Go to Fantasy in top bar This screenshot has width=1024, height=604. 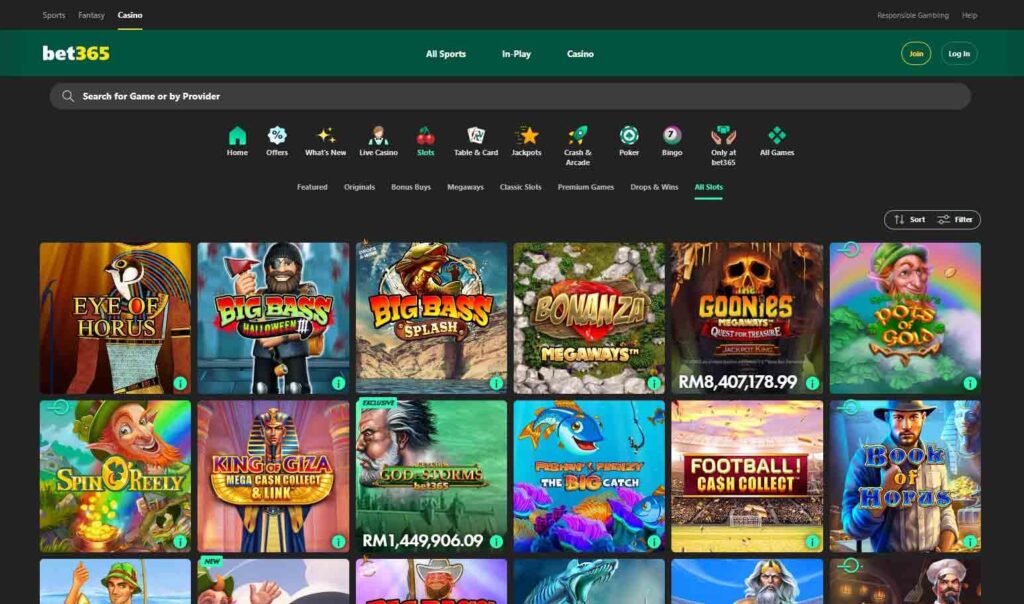(x=91, y=15)
